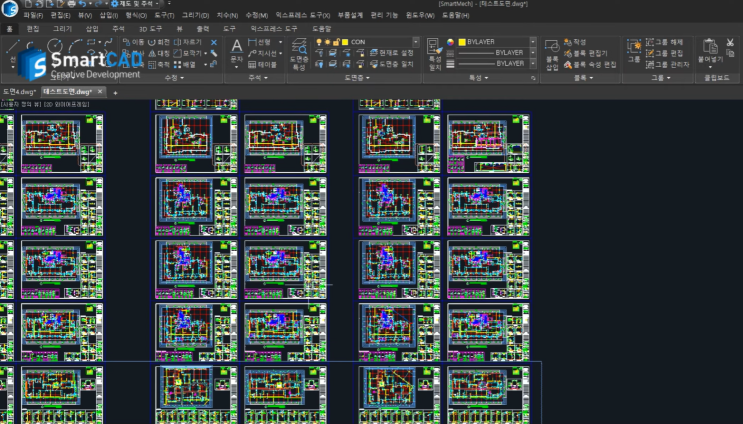Click the Trim (자르기) tool
This screenshot has width=743, height=424.
coord(188,42)
